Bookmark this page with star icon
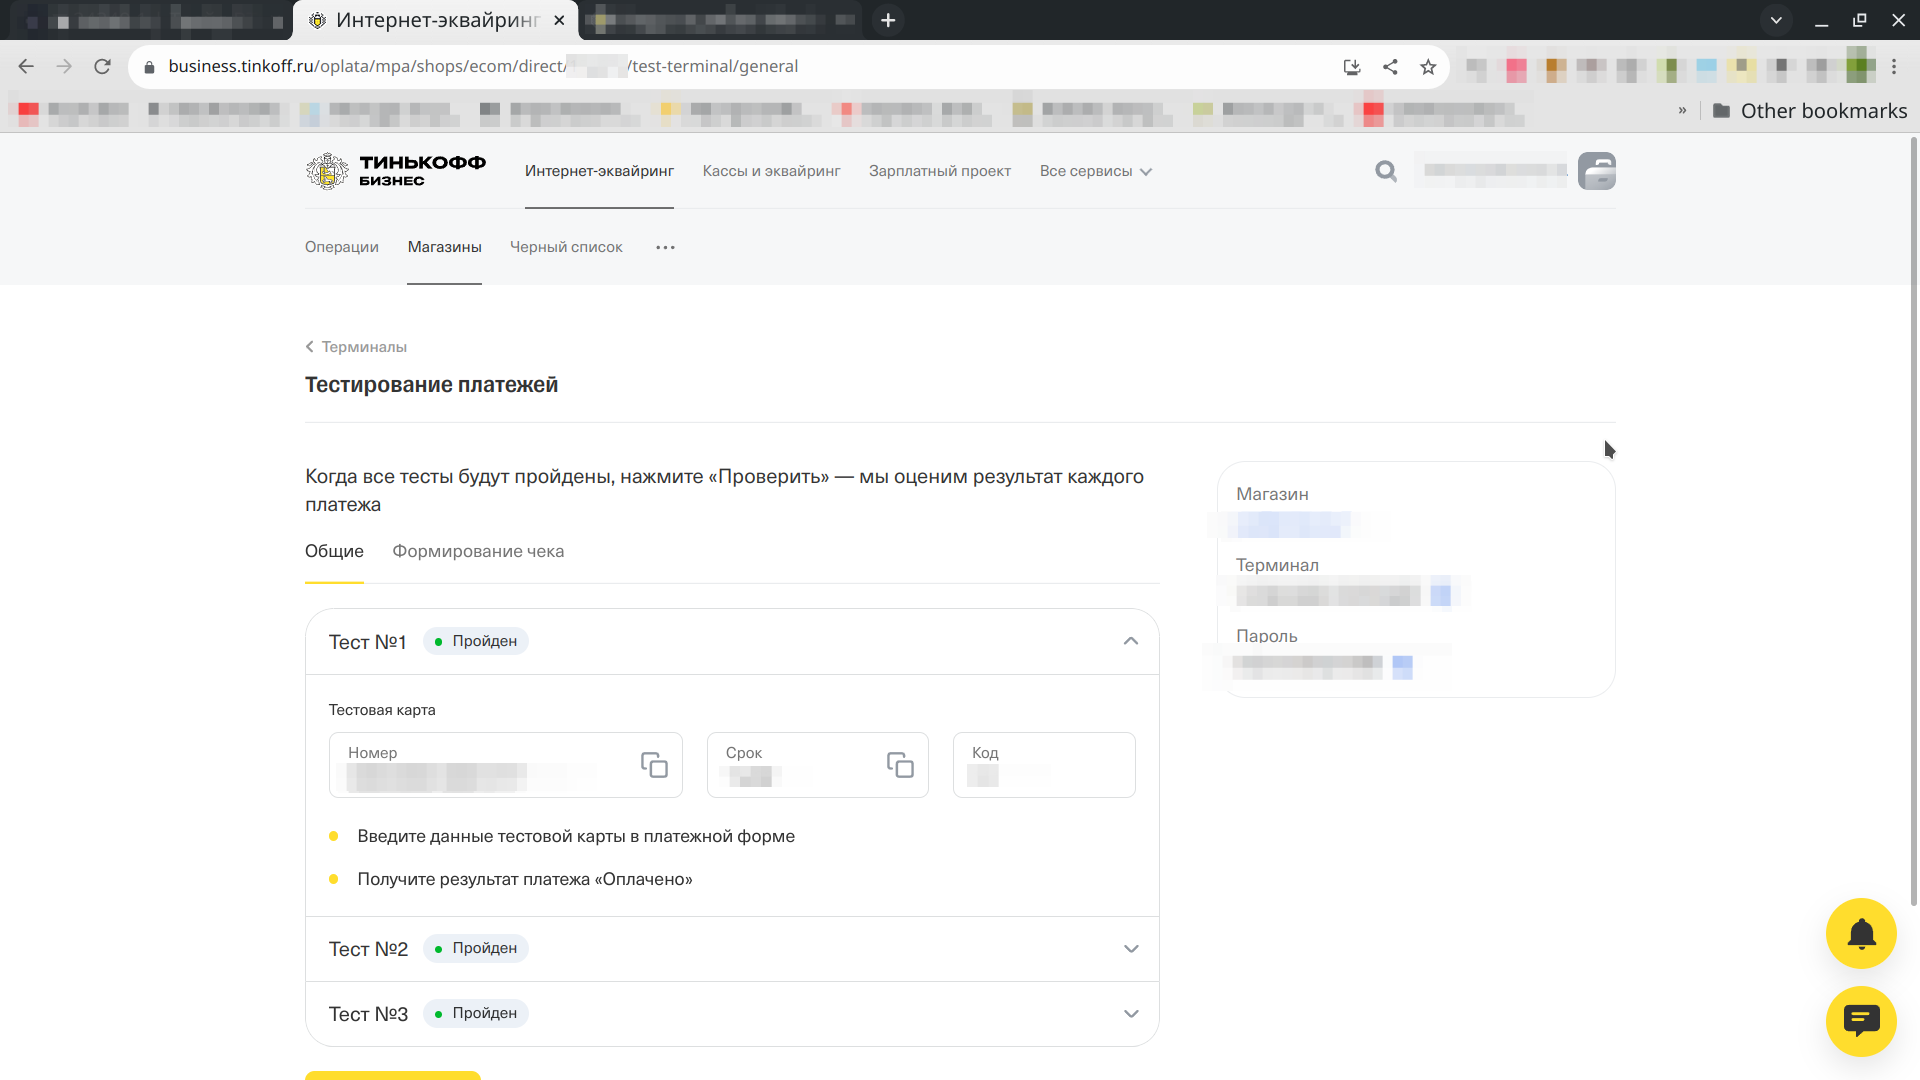 coord(1428,67)
